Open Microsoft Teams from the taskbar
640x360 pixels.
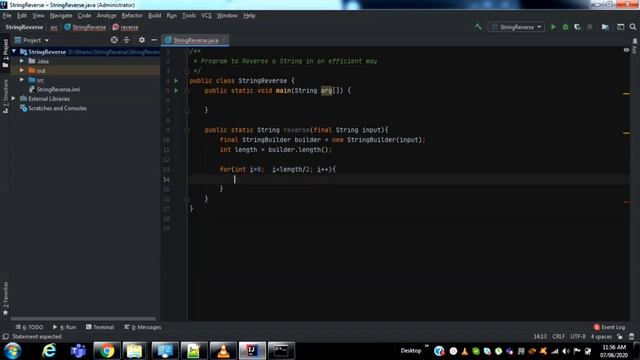pyautogui.click(x=78, y=351)
